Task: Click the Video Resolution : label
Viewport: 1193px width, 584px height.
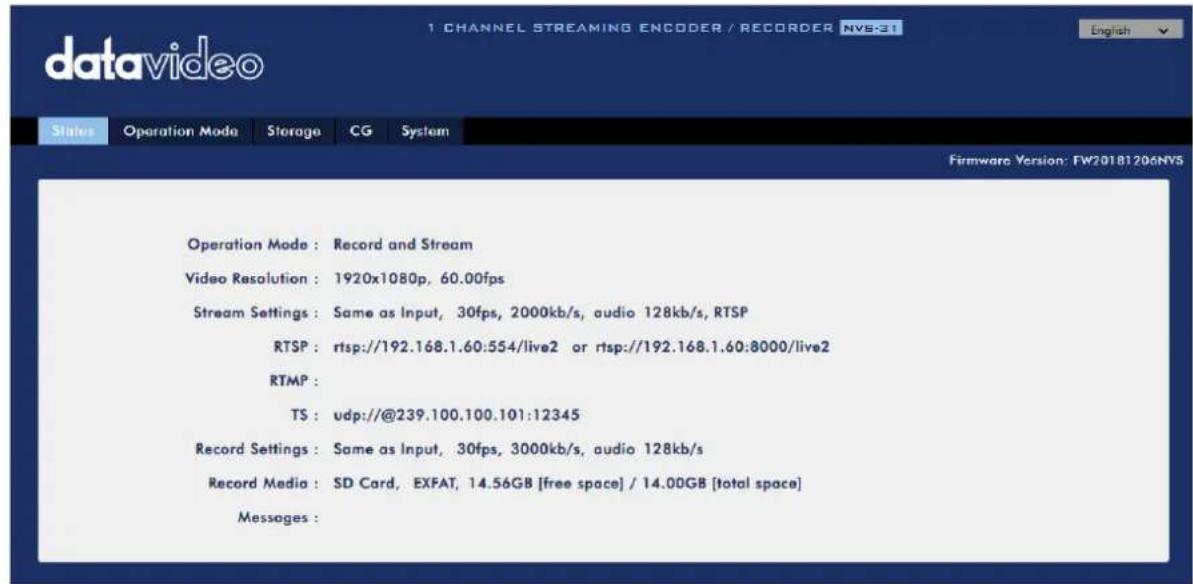Action: [251, 279]
